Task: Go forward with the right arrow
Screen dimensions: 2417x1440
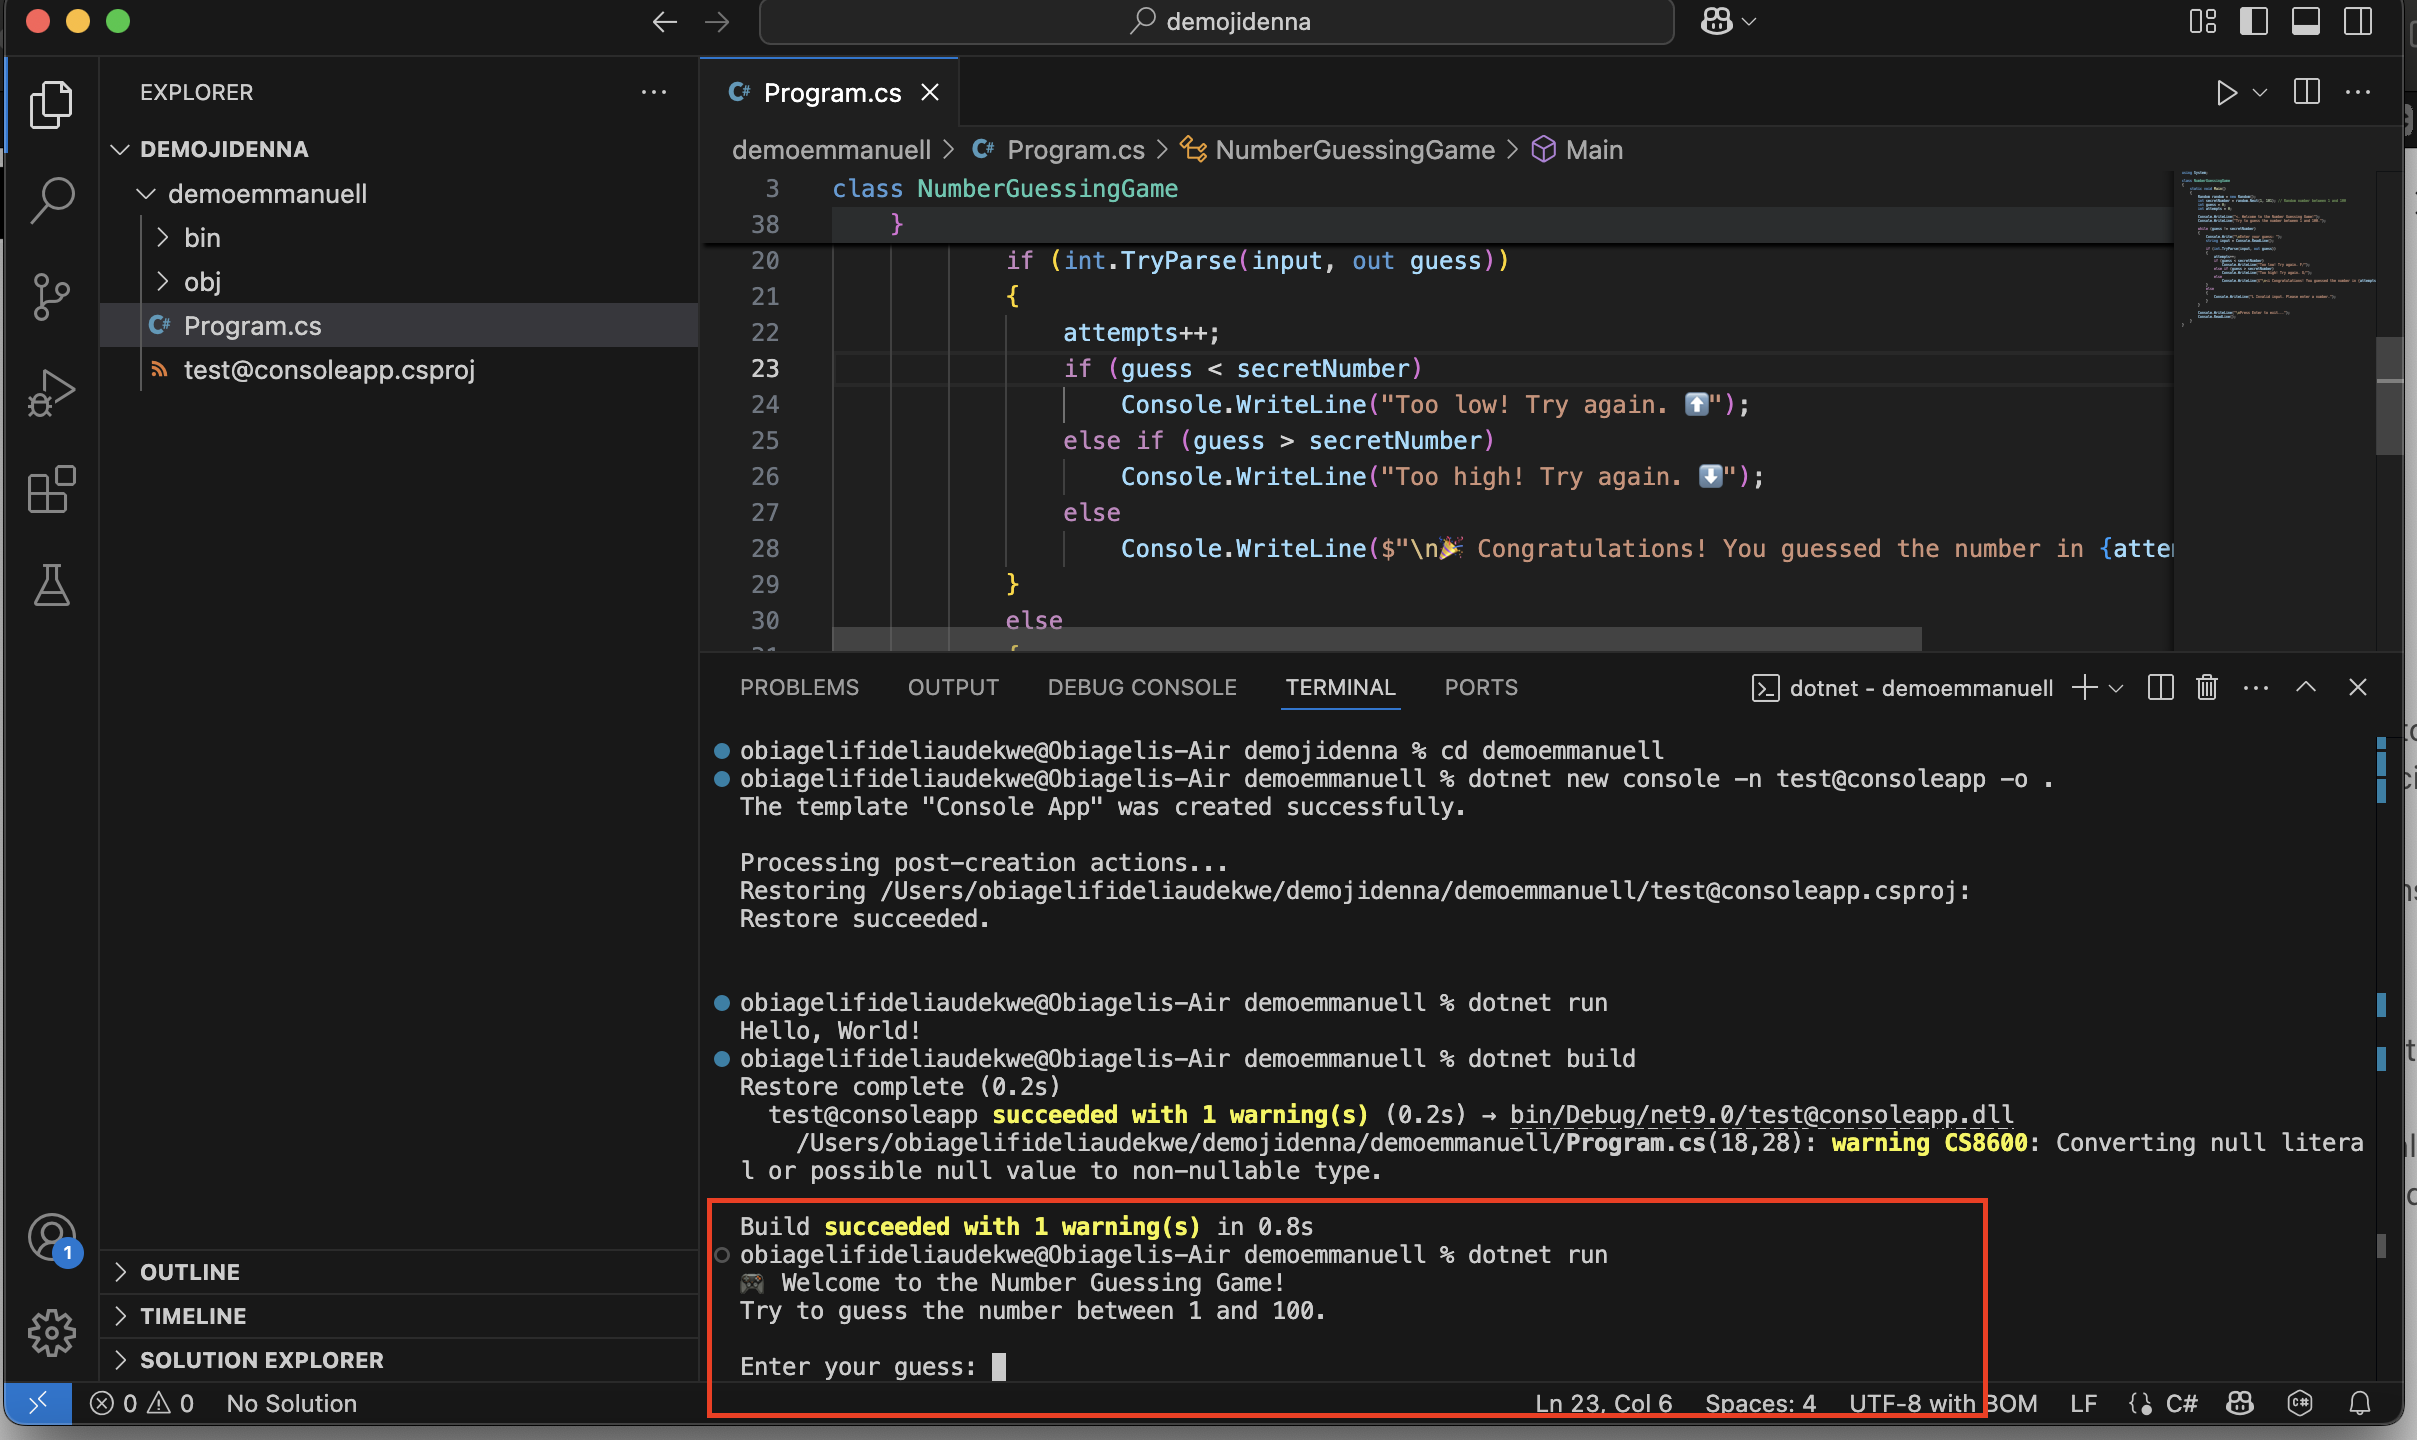Action: point(717,22)
